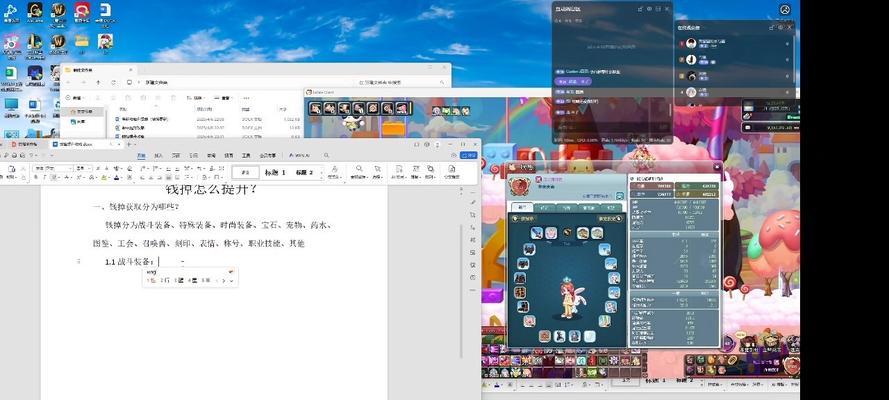Open the 新建 dropdown in File Explorer
The width and height of the screenshot is (889, 400).
pos(74,97)
